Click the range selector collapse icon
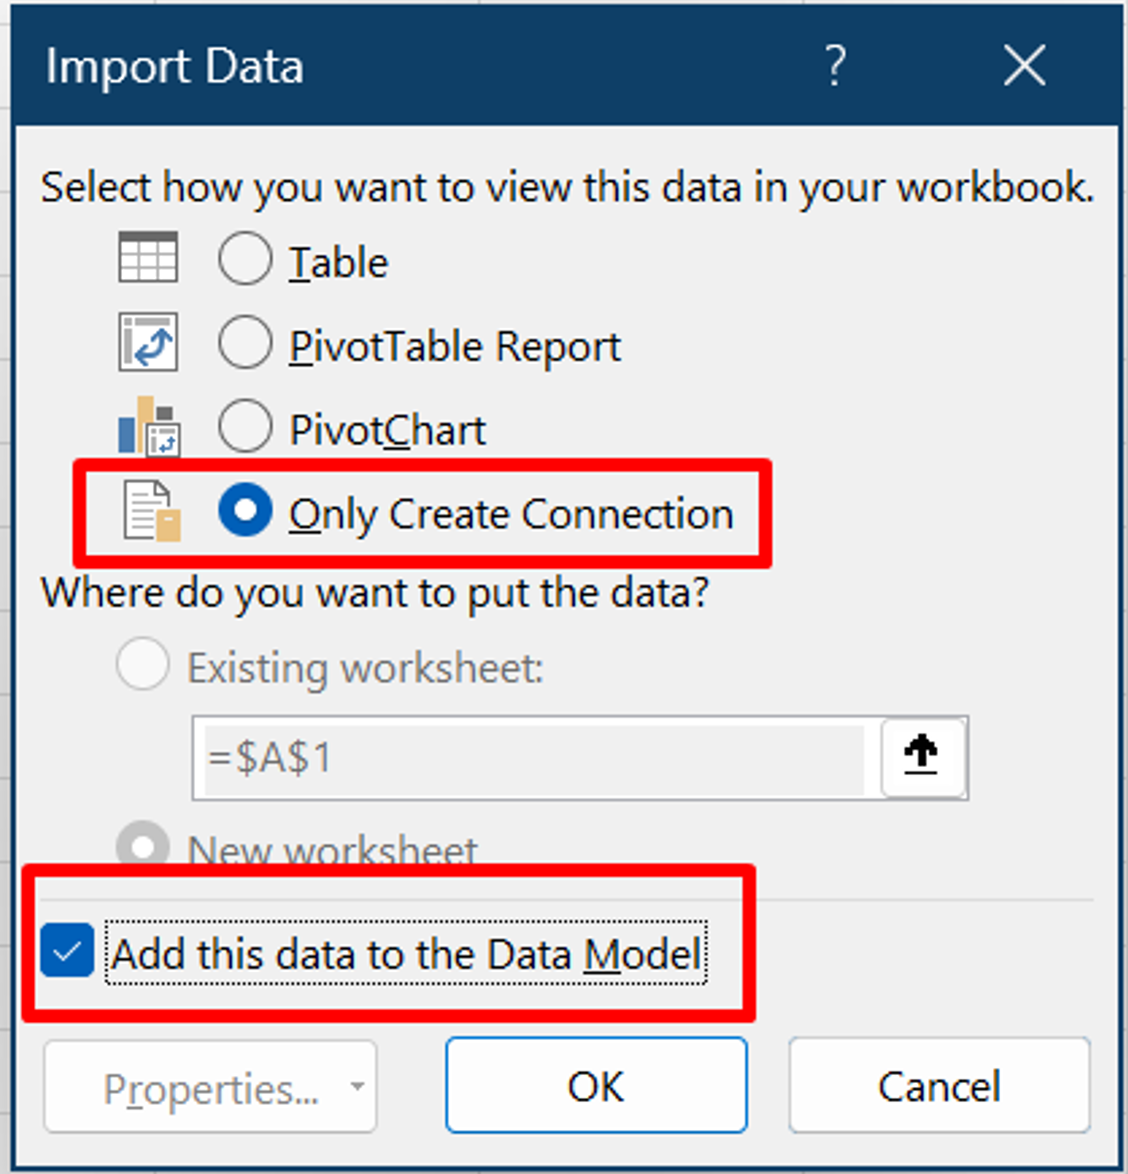Screen dimensions: 1128x1174 922,757
